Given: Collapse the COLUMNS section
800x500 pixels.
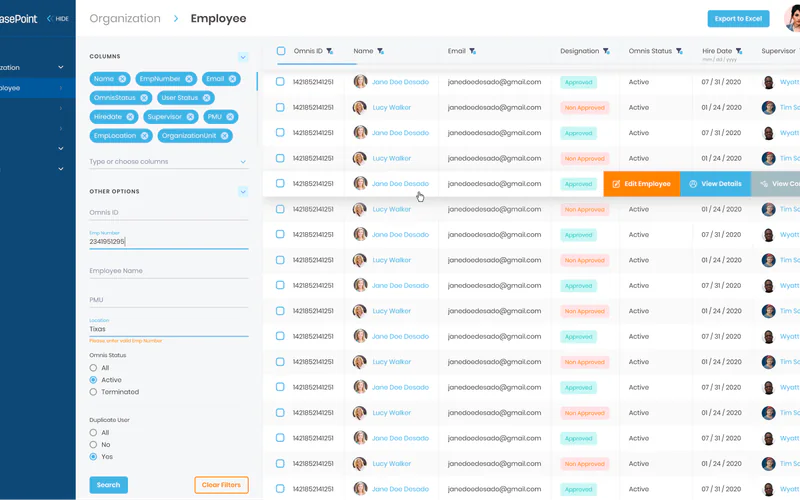Looking at the screenshot, I should [x=243, y=57].
